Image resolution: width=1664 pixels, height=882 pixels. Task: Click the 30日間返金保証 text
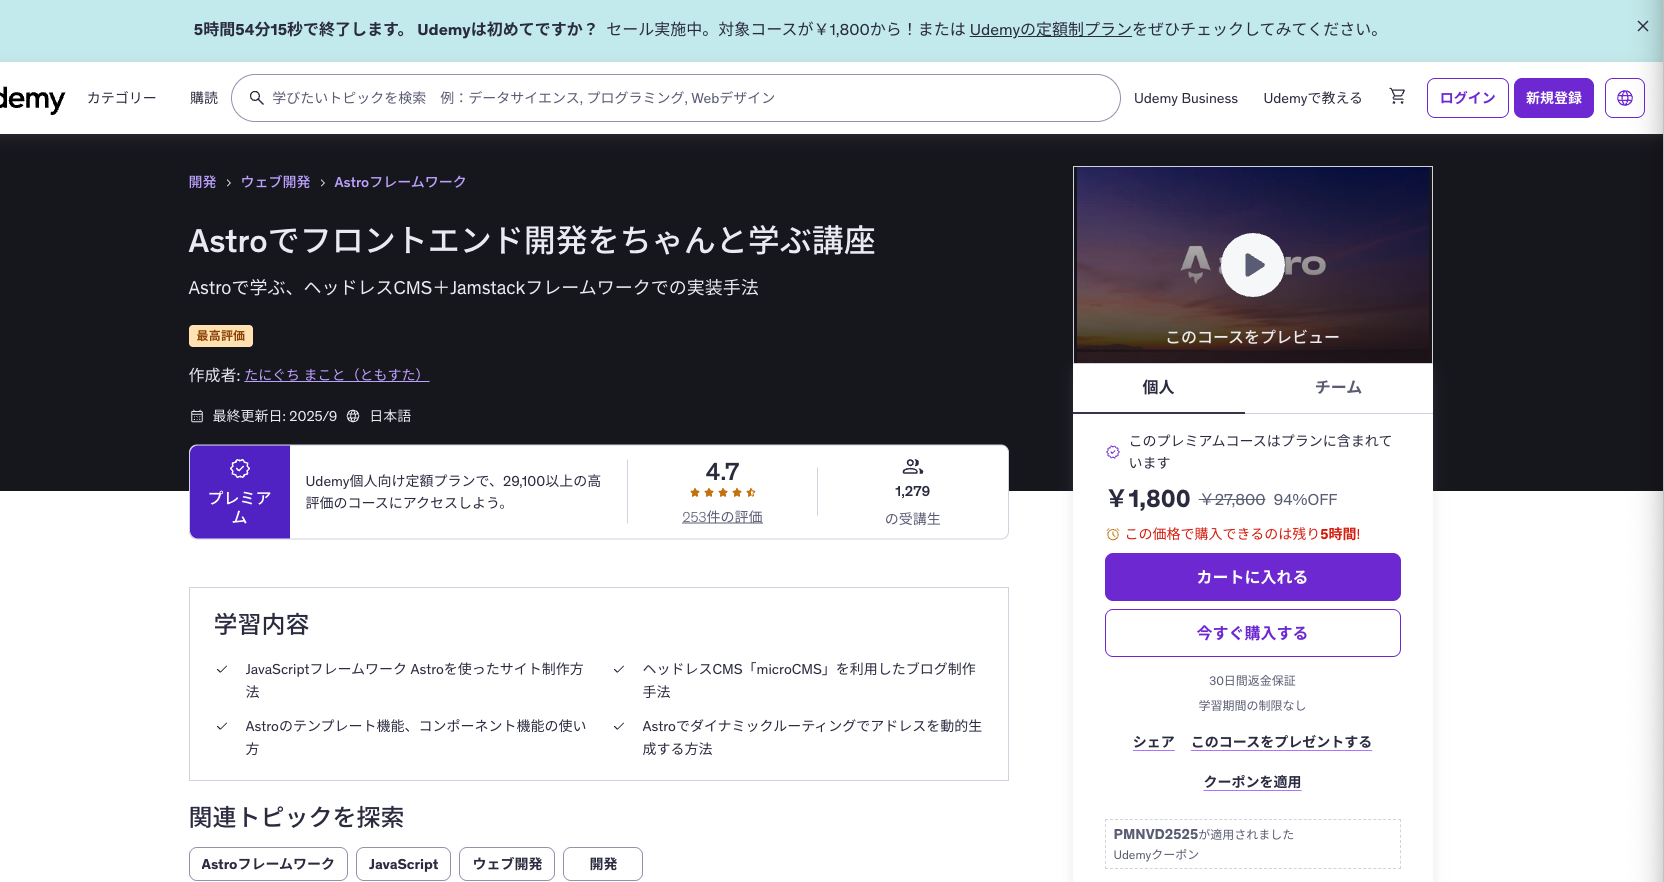point(1252,681)
